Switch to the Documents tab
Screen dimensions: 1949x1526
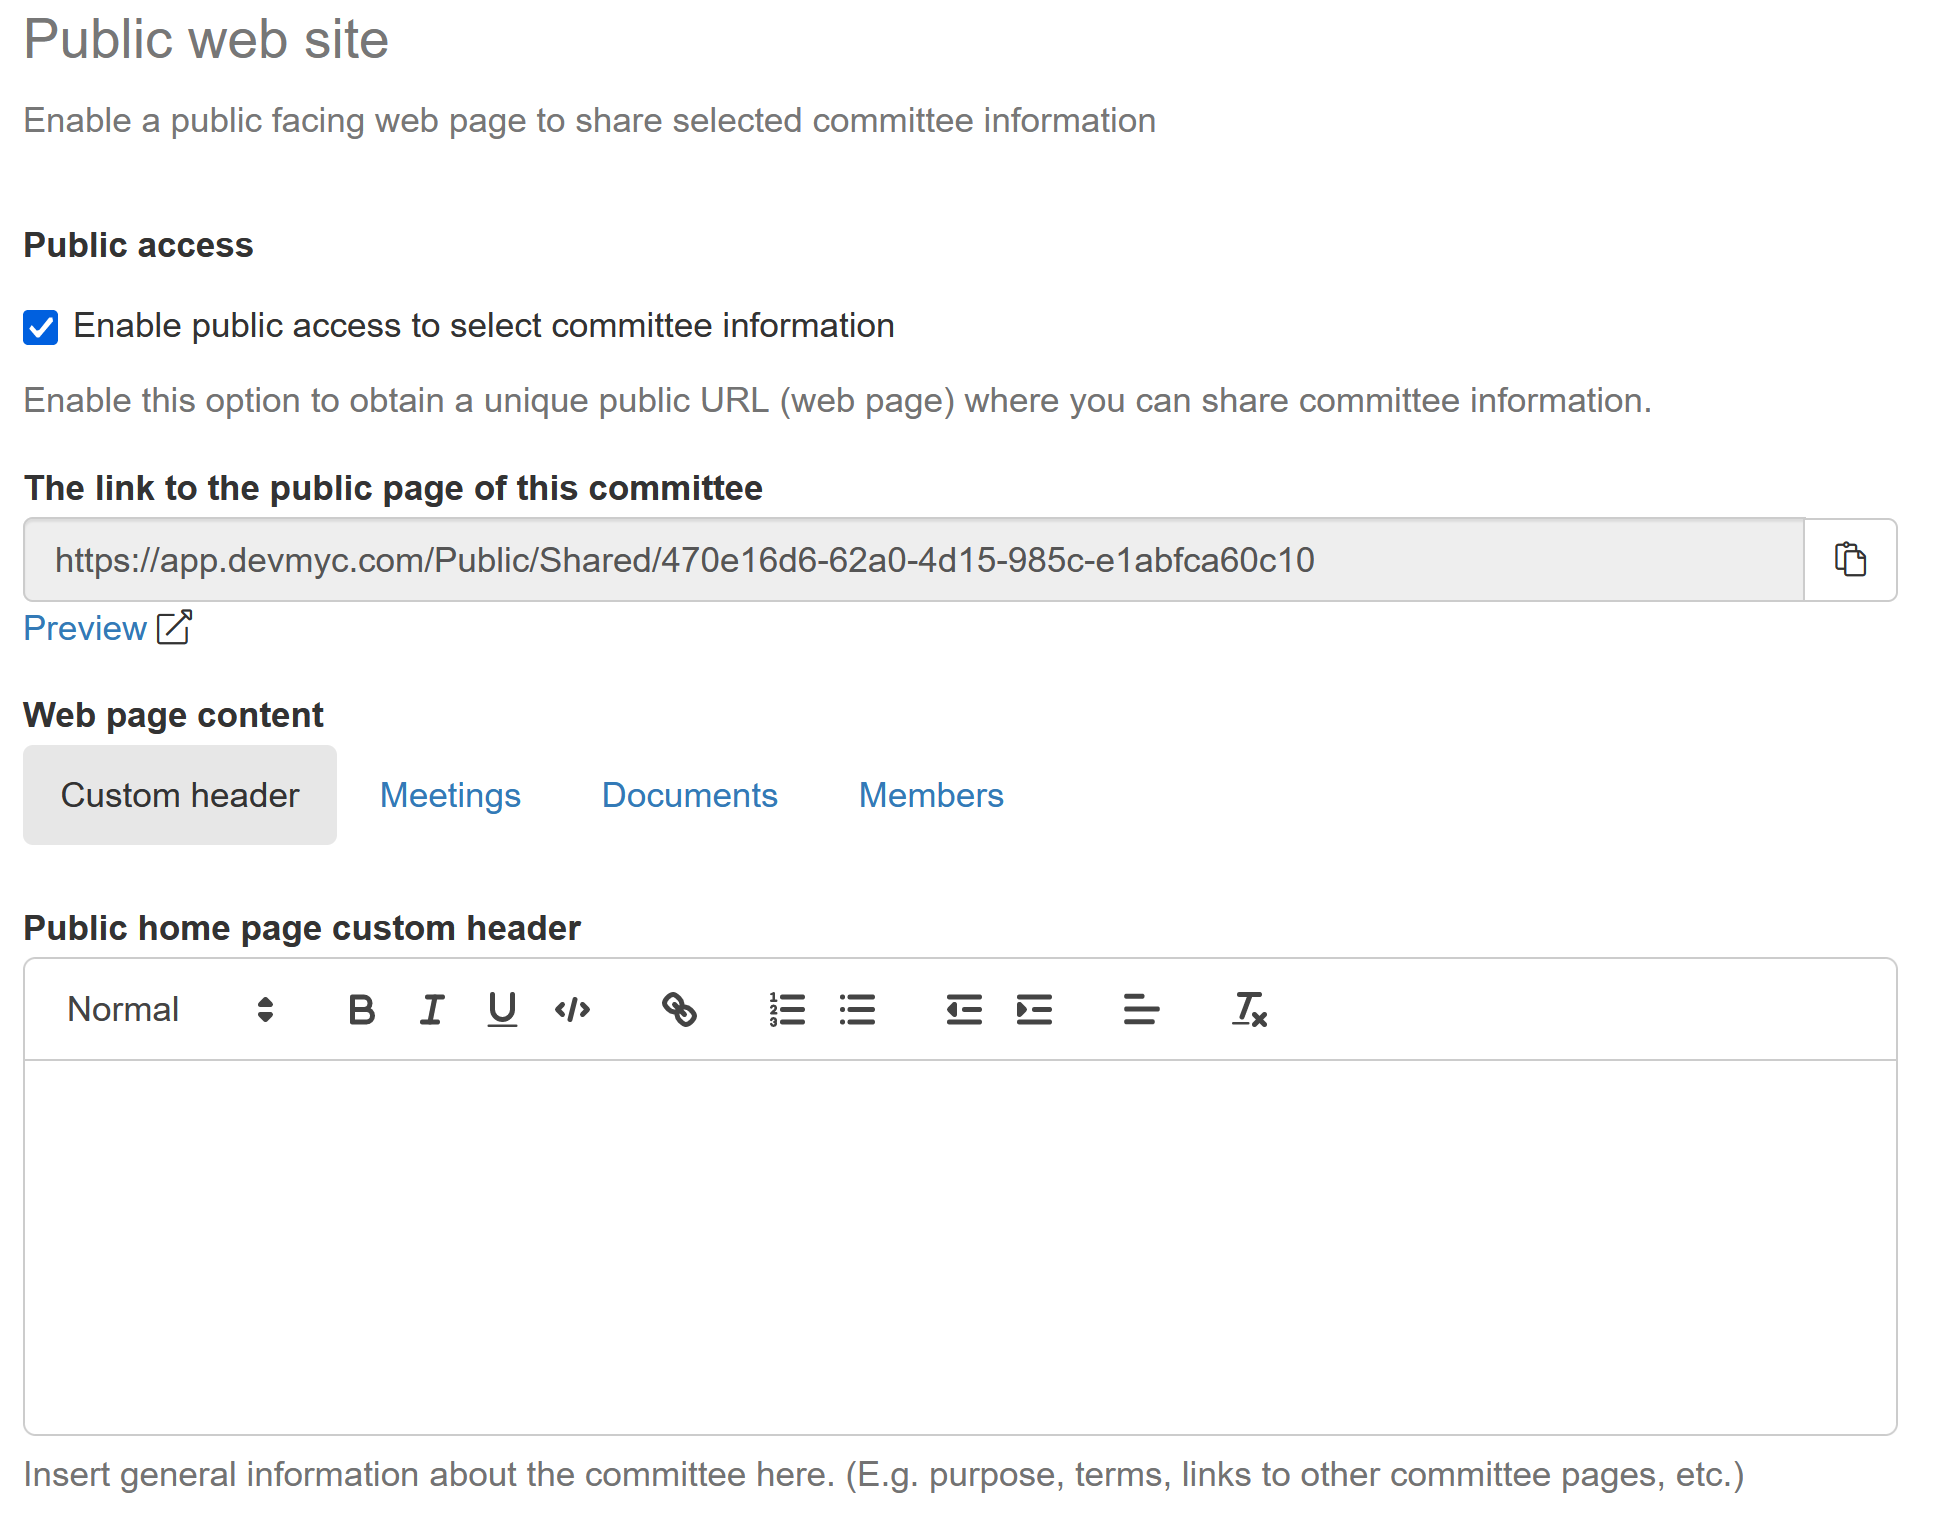(689, 796)
